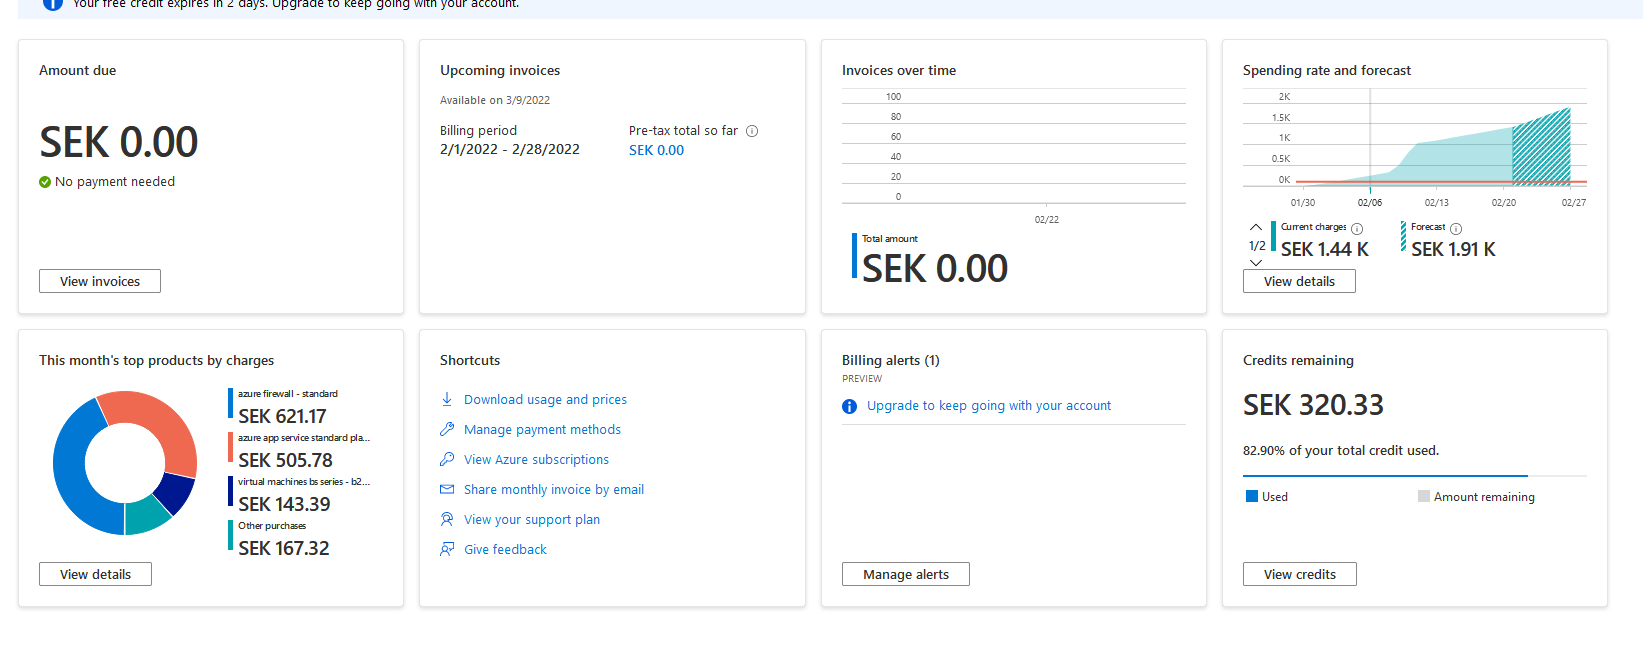Open the View credits button
Image resolution: width=1643 pixels, height=655 pixels.
pyautogui.click(x=1299, y=574)
